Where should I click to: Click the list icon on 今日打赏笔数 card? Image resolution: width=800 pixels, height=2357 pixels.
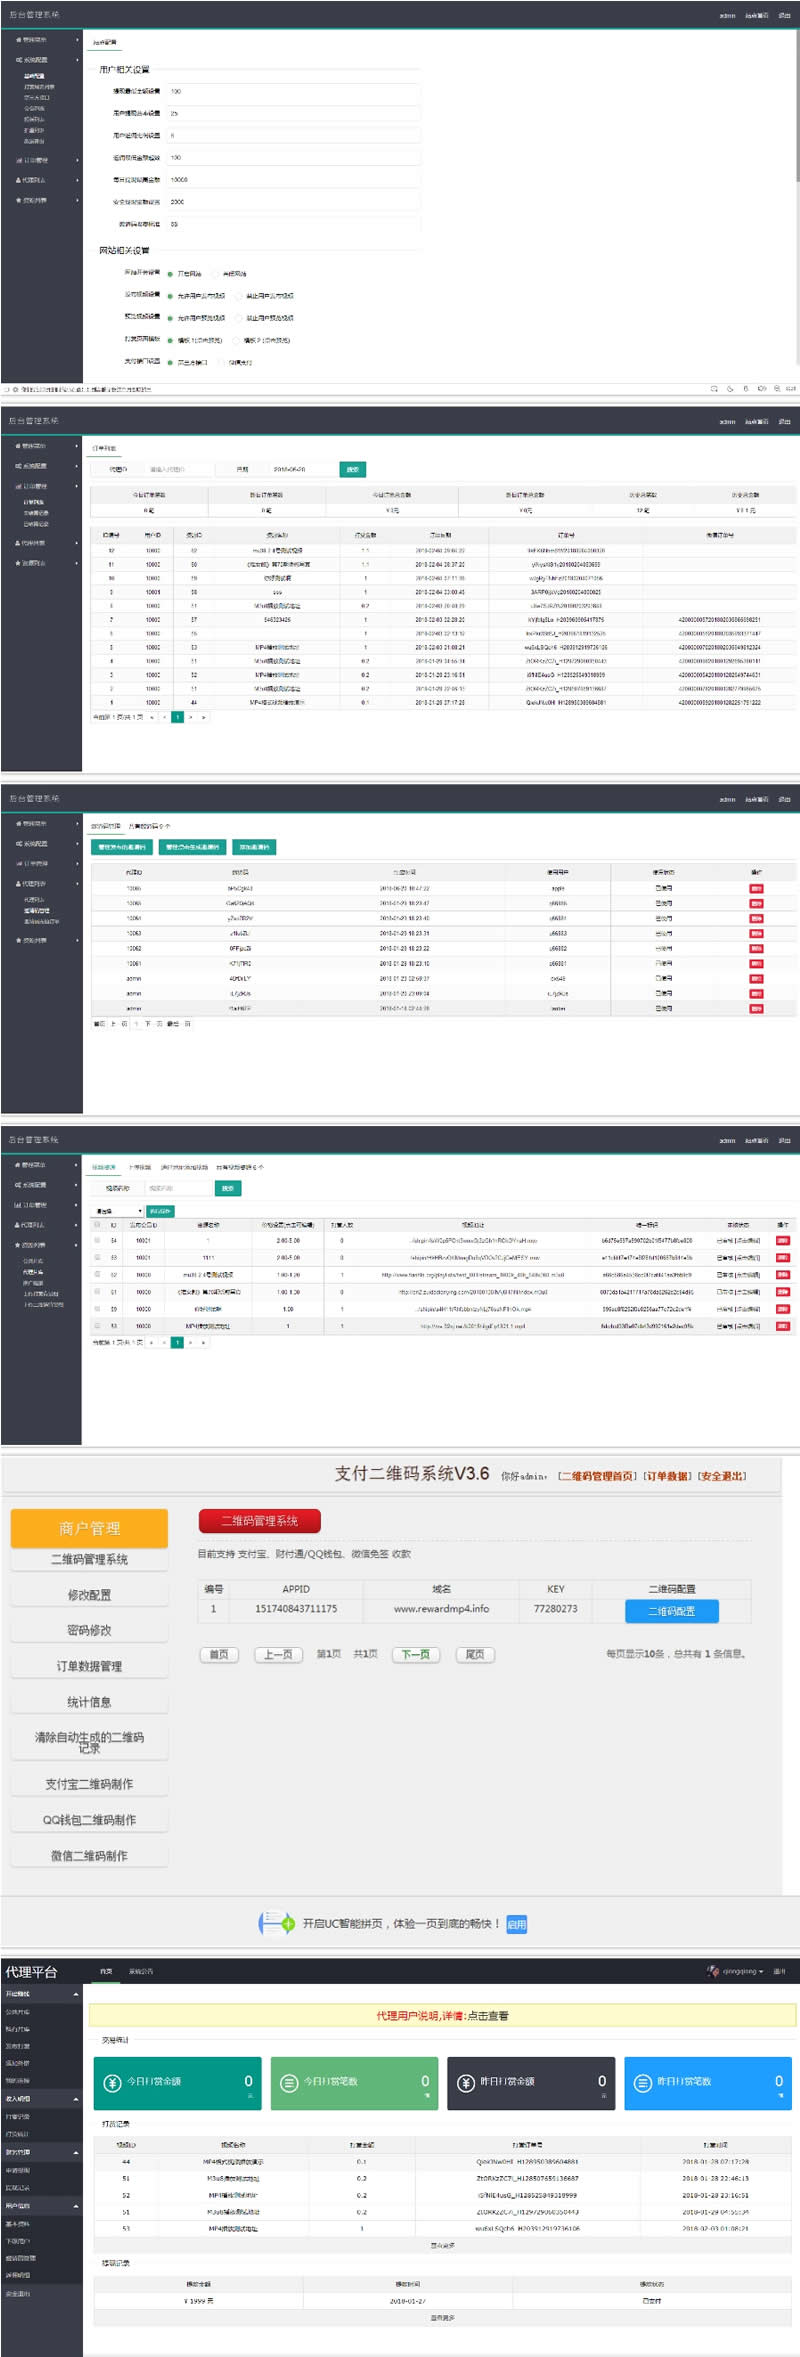tap(289, 2082)
